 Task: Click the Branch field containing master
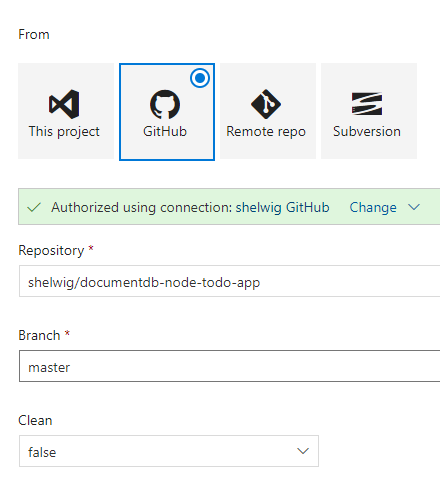click(x=229, y=366)
